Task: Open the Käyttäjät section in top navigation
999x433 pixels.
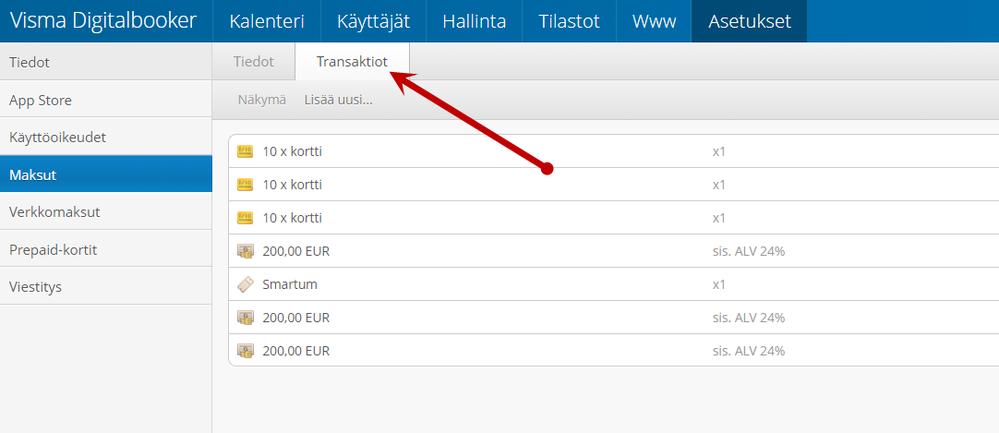Action: click(x=374, y=21)
